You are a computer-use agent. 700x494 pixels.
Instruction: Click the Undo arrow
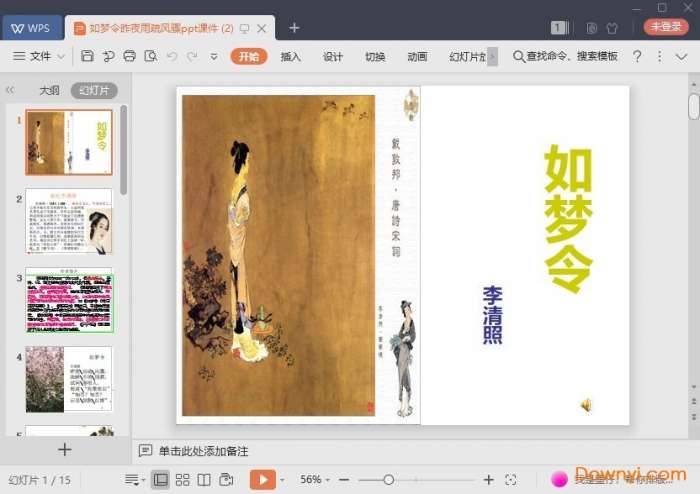click(172, 56)
